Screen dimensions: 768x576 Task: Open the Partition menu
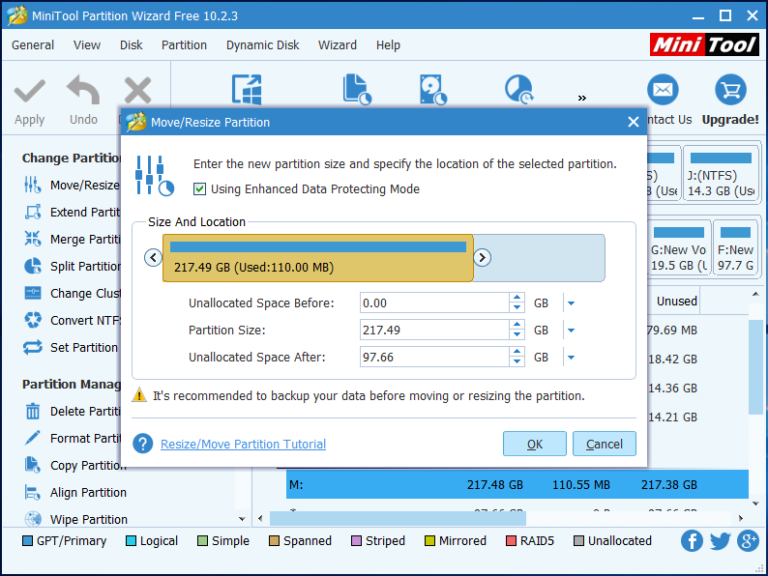[x=184, y=45]
